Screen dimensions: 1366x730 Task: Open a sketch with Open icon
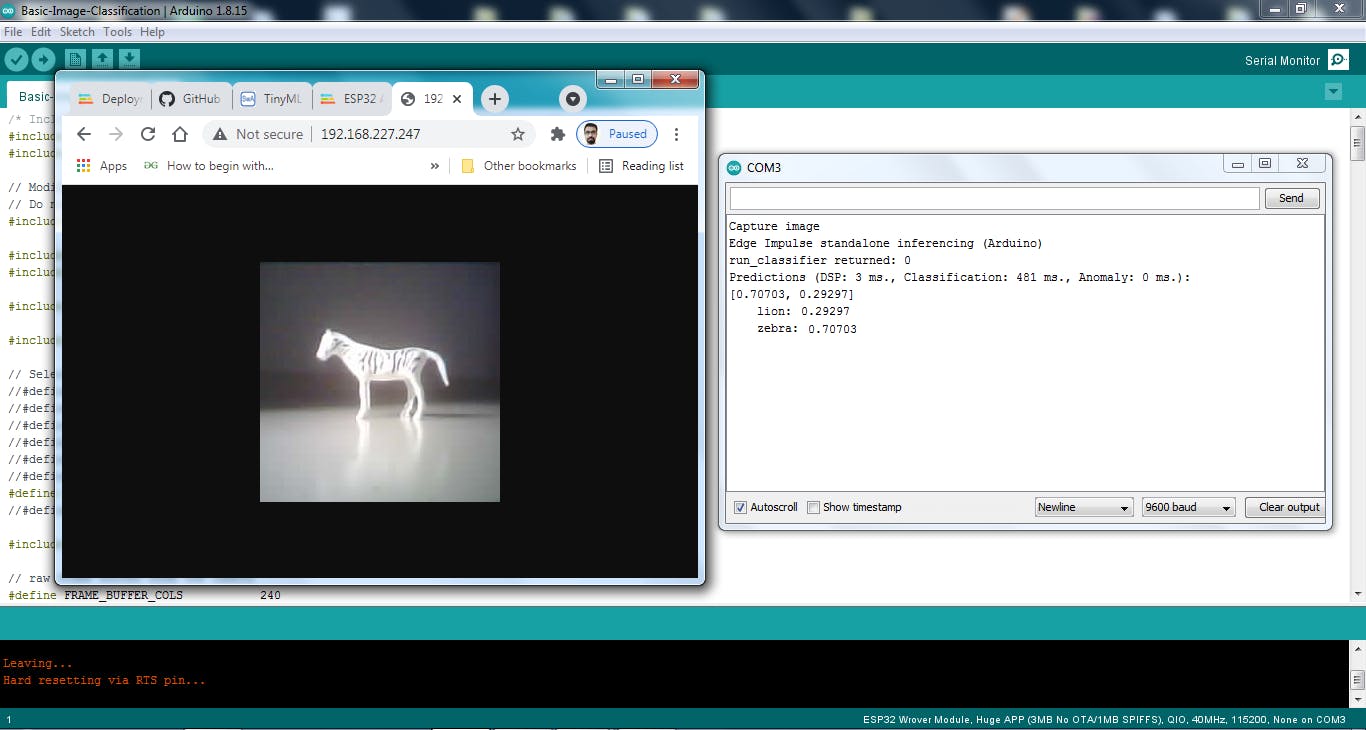[x=103, y=59]
